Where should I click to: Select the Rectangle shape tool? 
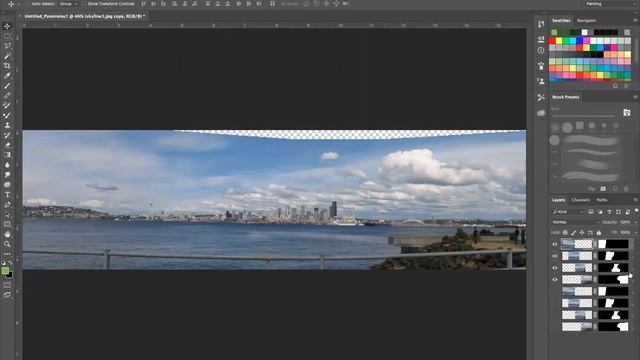coord(7,224)
